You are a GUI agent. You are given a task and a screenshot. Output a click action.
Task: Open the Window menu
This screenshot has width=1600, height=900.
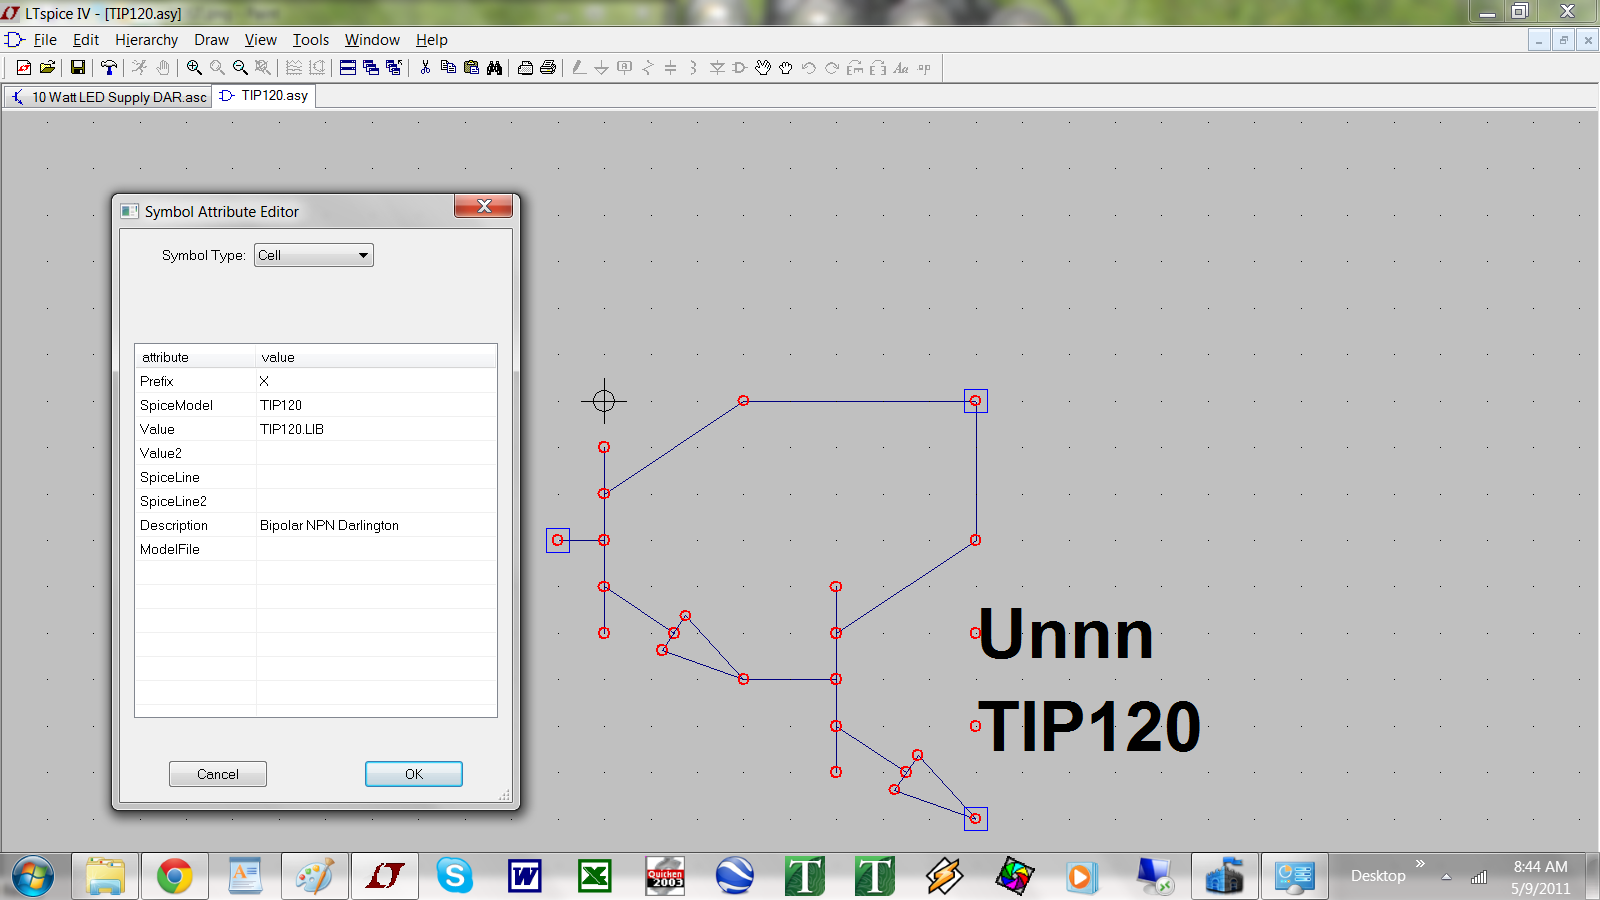372,40
